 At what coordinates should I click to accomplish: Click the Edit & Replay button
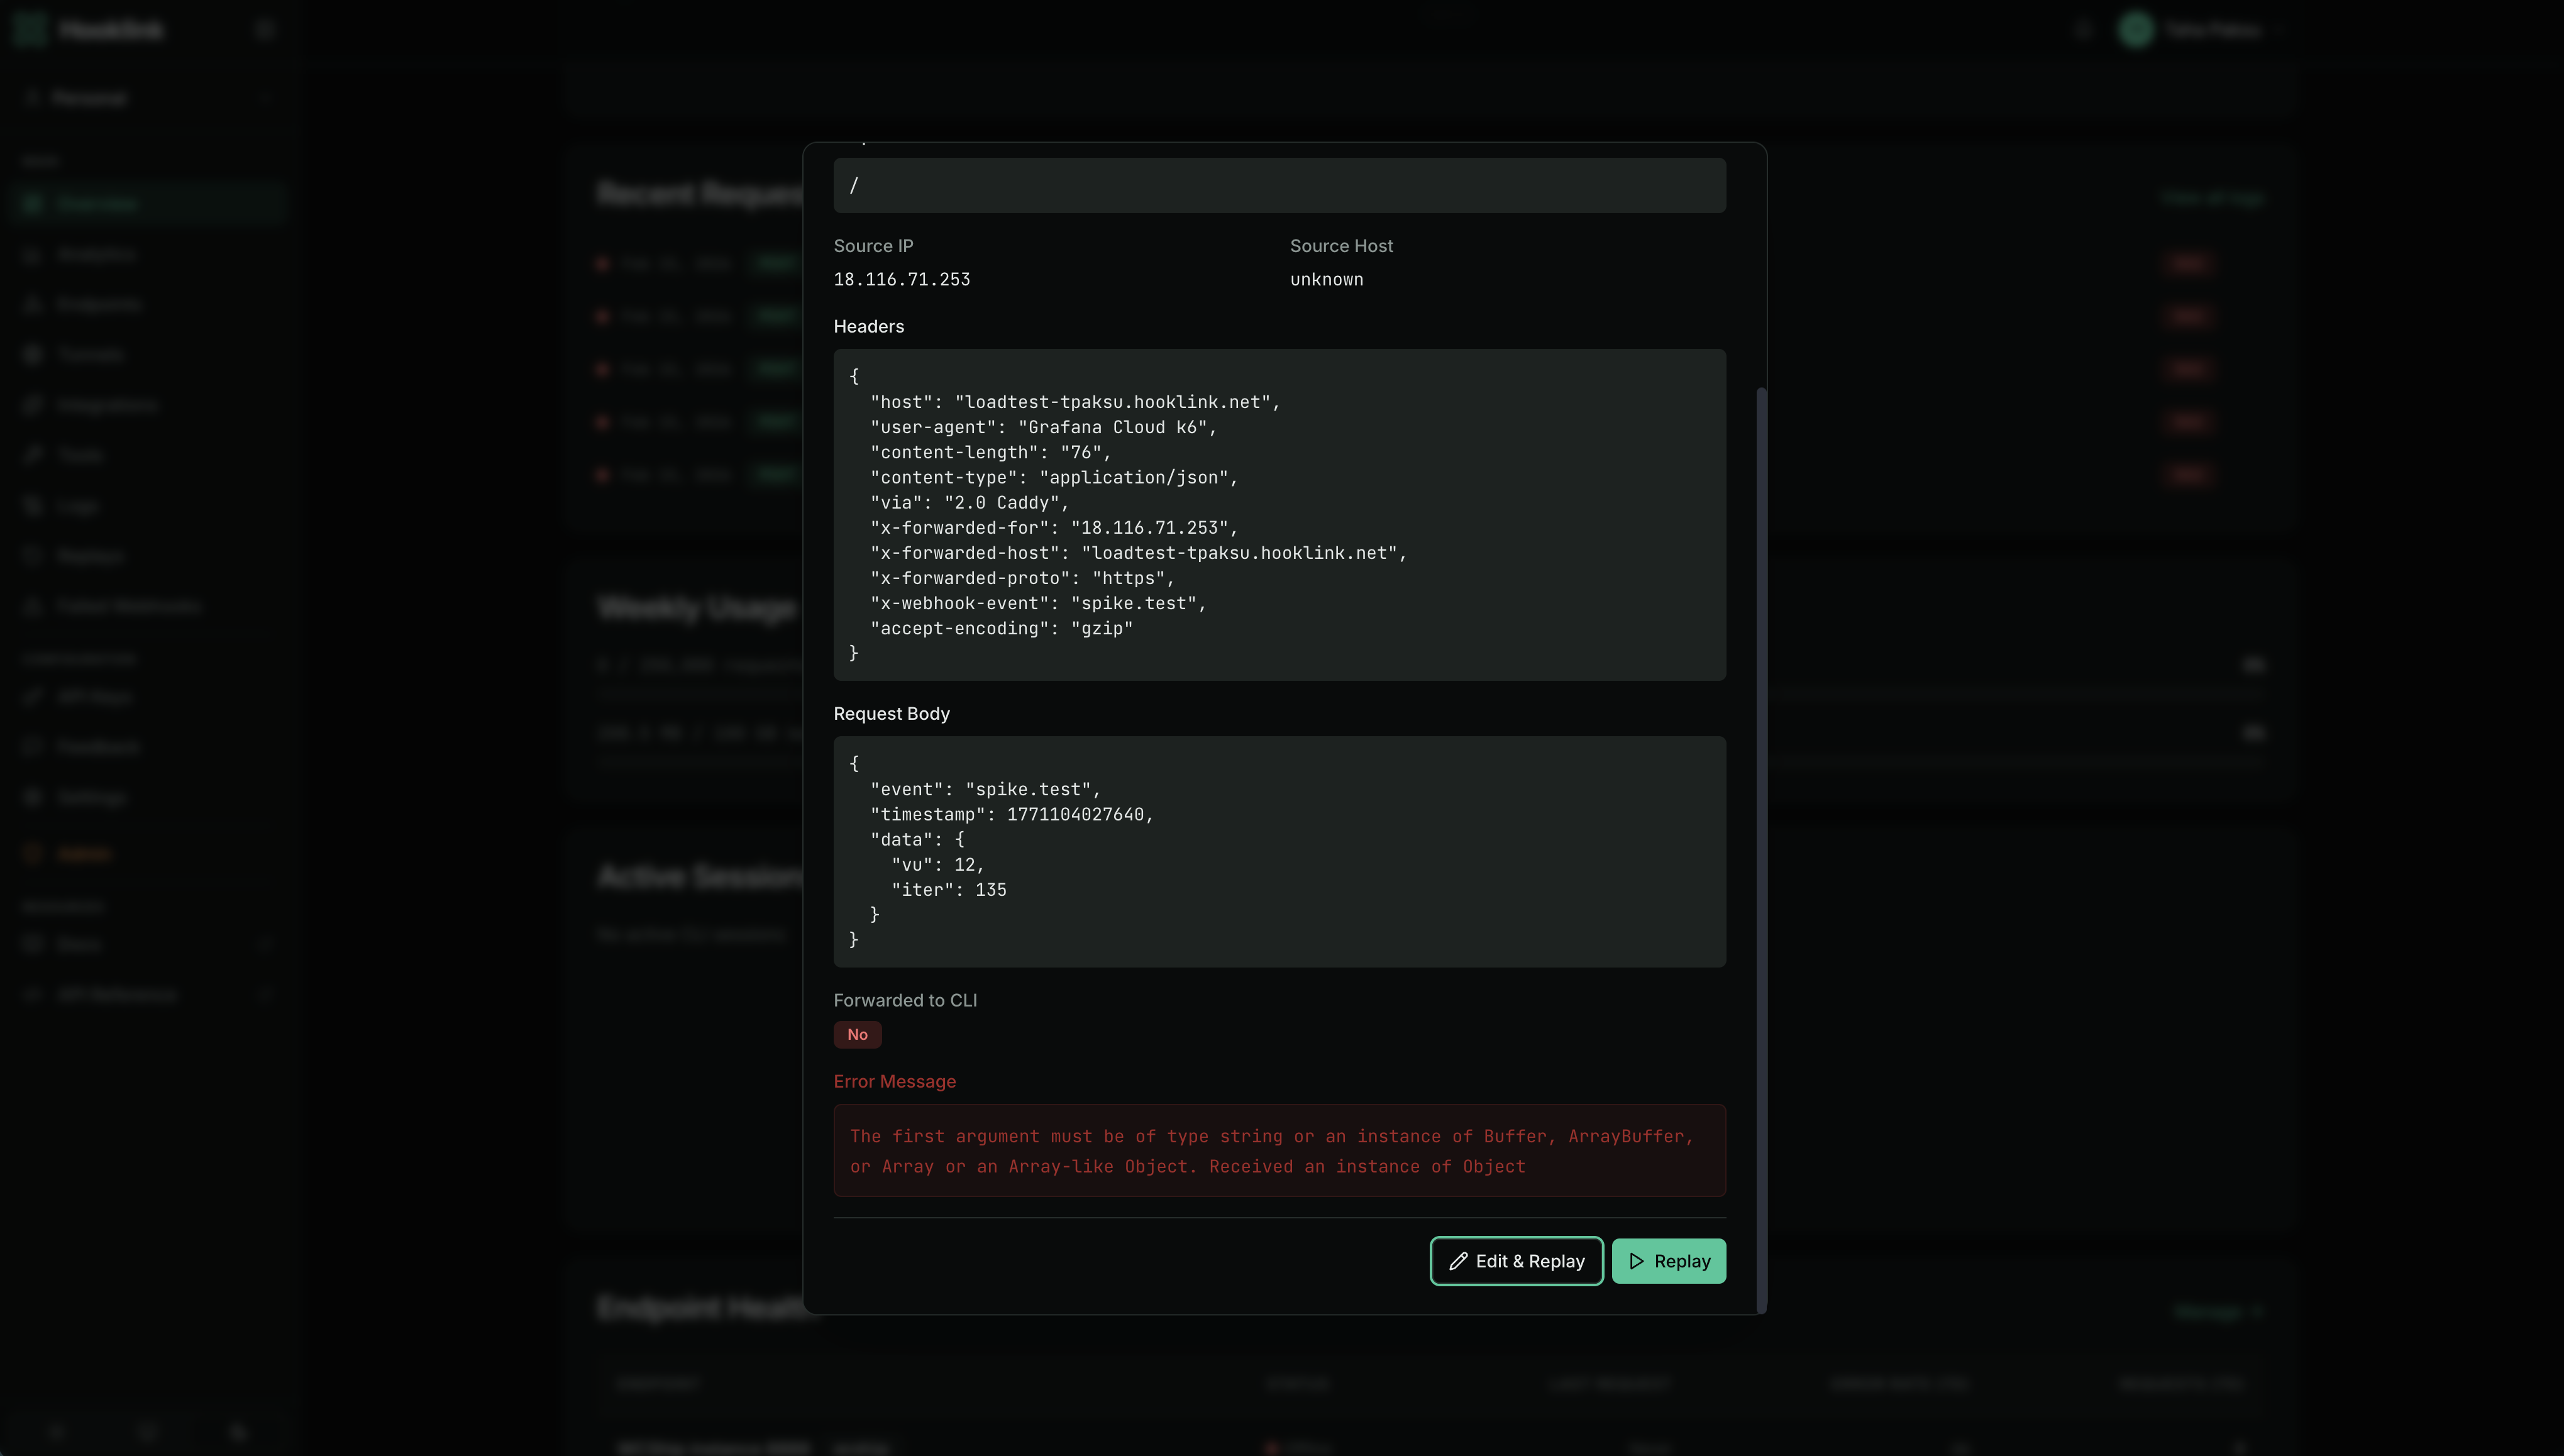[x=1516, y=1261]
